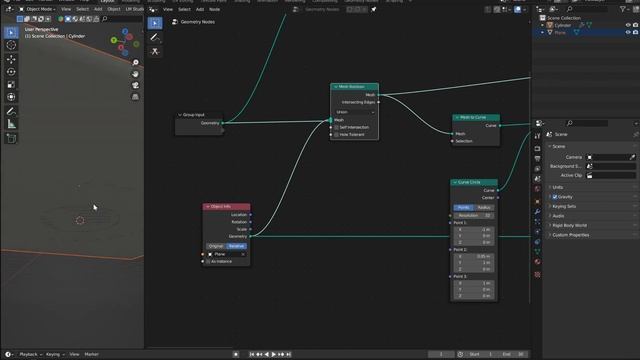This screenshot has width=640, height=360.
Task: Click the Outliner filter funnel icon
Action: 623,9
